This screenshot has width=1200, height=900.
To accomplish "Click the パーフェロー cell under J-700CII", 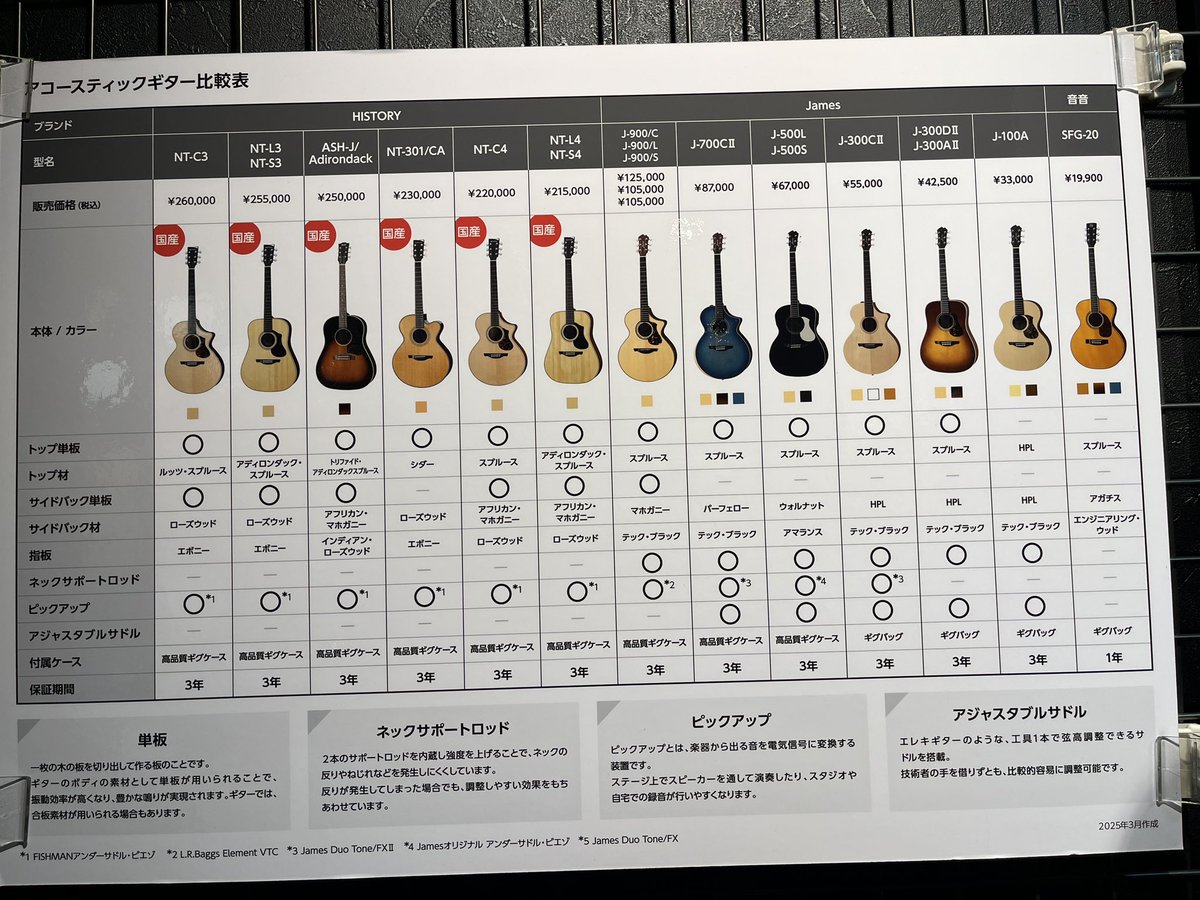I will click(727, 507).
